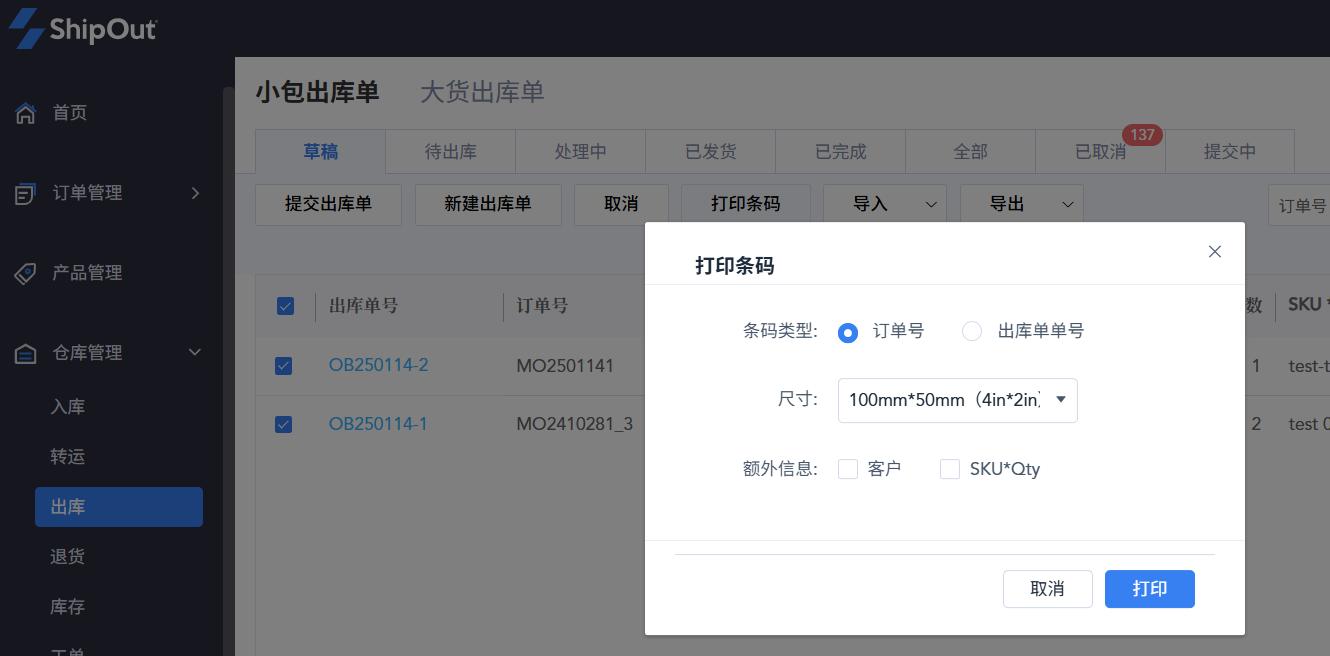This screenshot has height=656, width=1330.
Task: Select the 订单号 radio option
Action: 848,332
